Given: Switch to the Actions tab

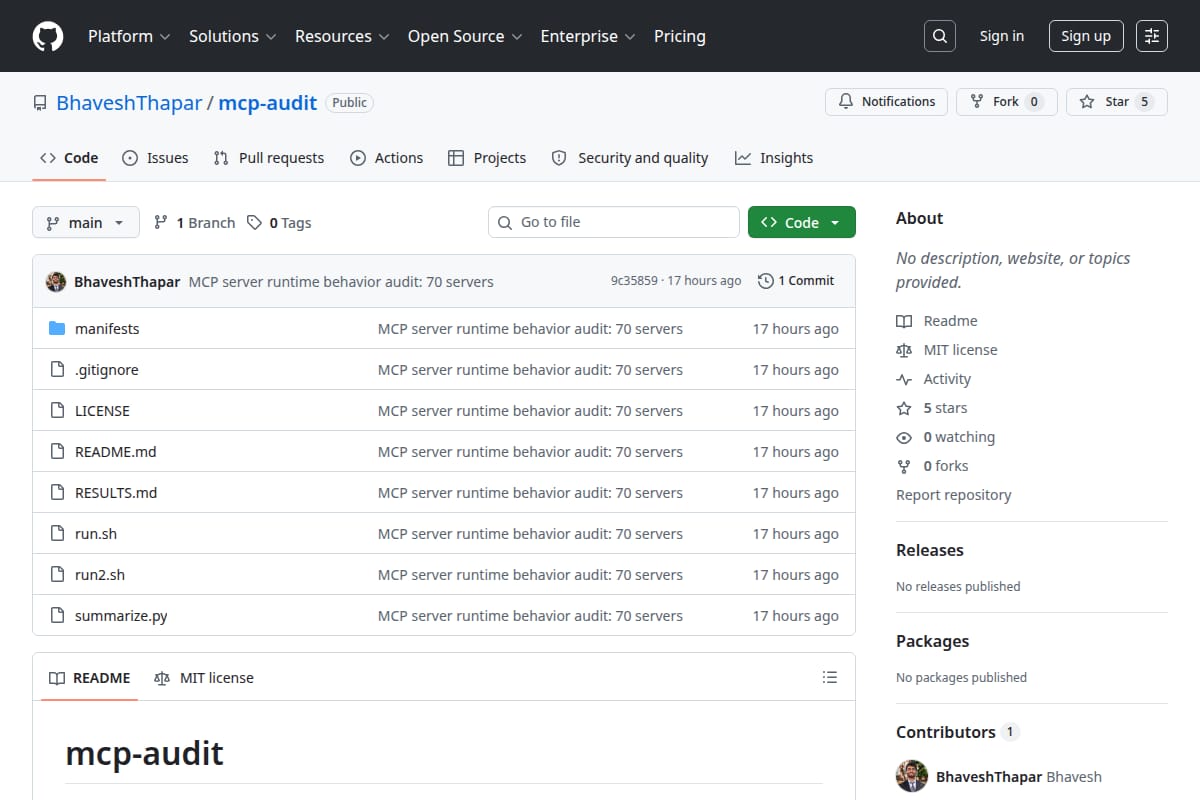Looking at the screenshot, I should click(387, 158).
